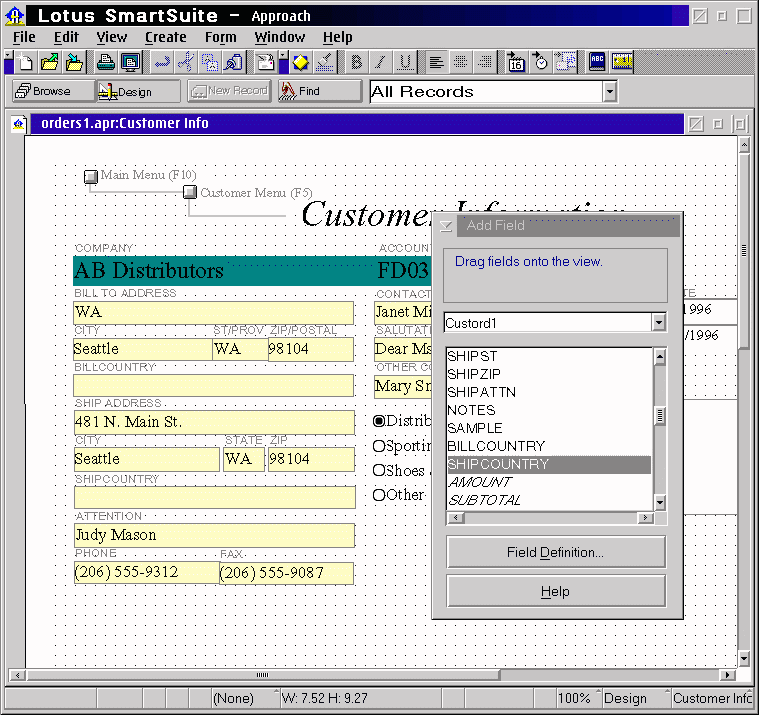Align text left
Screen dimensions: 759x715
pos(436,62)
